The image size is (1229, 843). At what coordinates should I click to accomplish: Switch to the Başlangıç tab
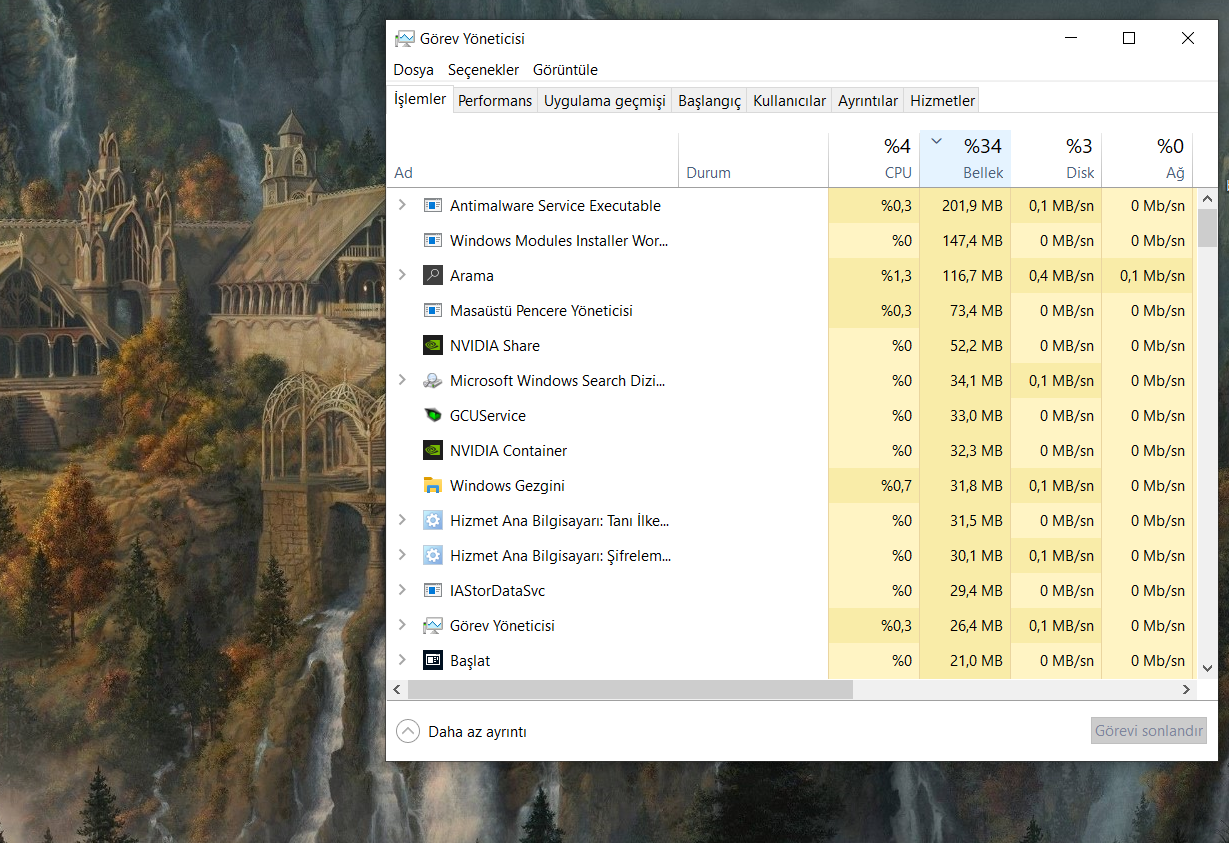(709, 101)
